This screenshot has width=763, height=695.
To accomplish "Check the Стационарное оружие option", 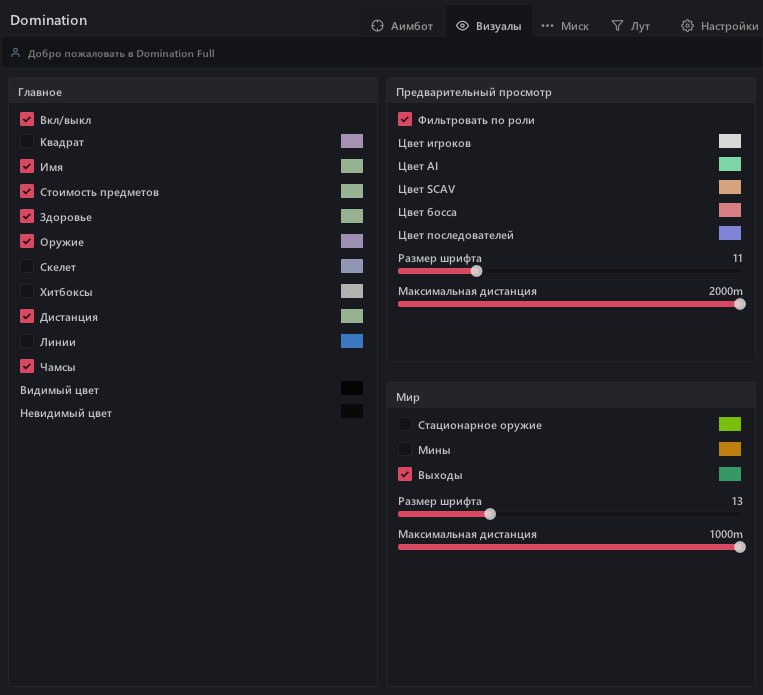I will [x=405, y=425].
